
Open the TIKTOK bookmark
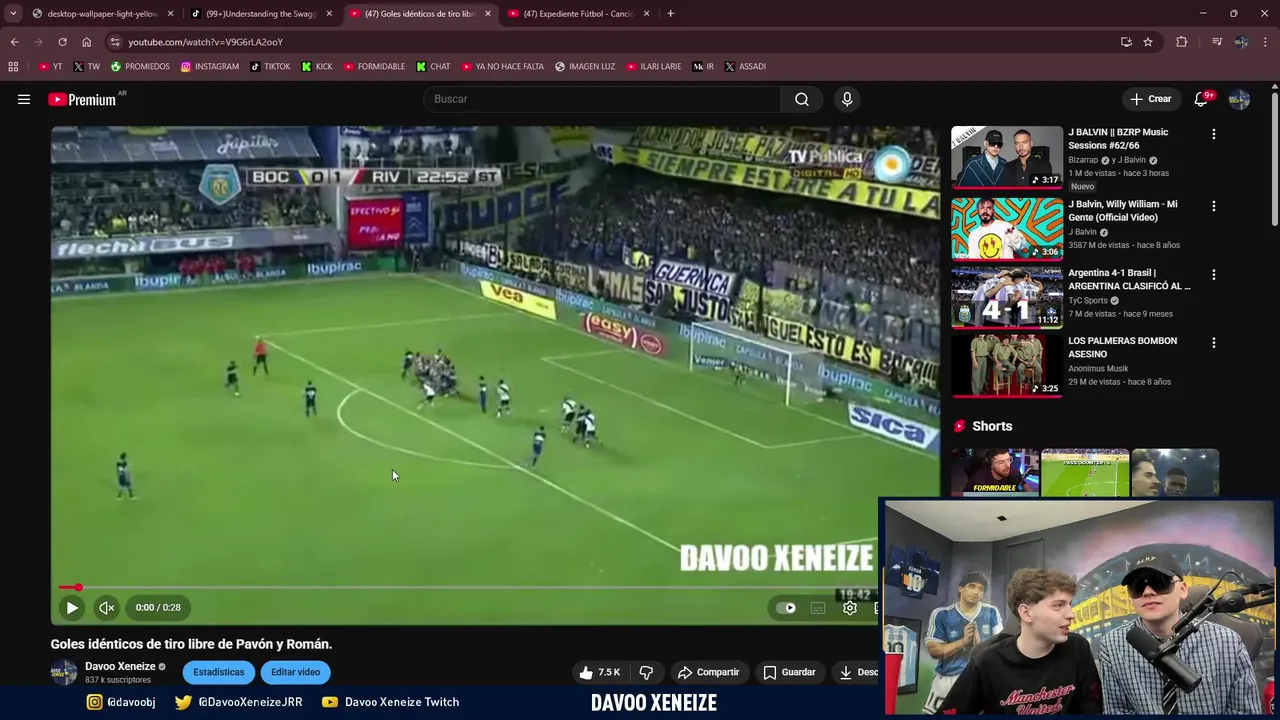(270, 66)
